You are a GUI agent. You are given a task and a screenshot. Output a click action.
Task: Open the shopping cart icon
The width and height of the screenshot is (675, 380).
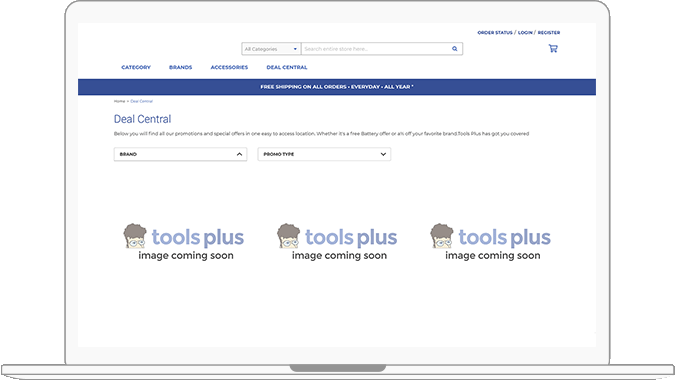coord(553,48)
